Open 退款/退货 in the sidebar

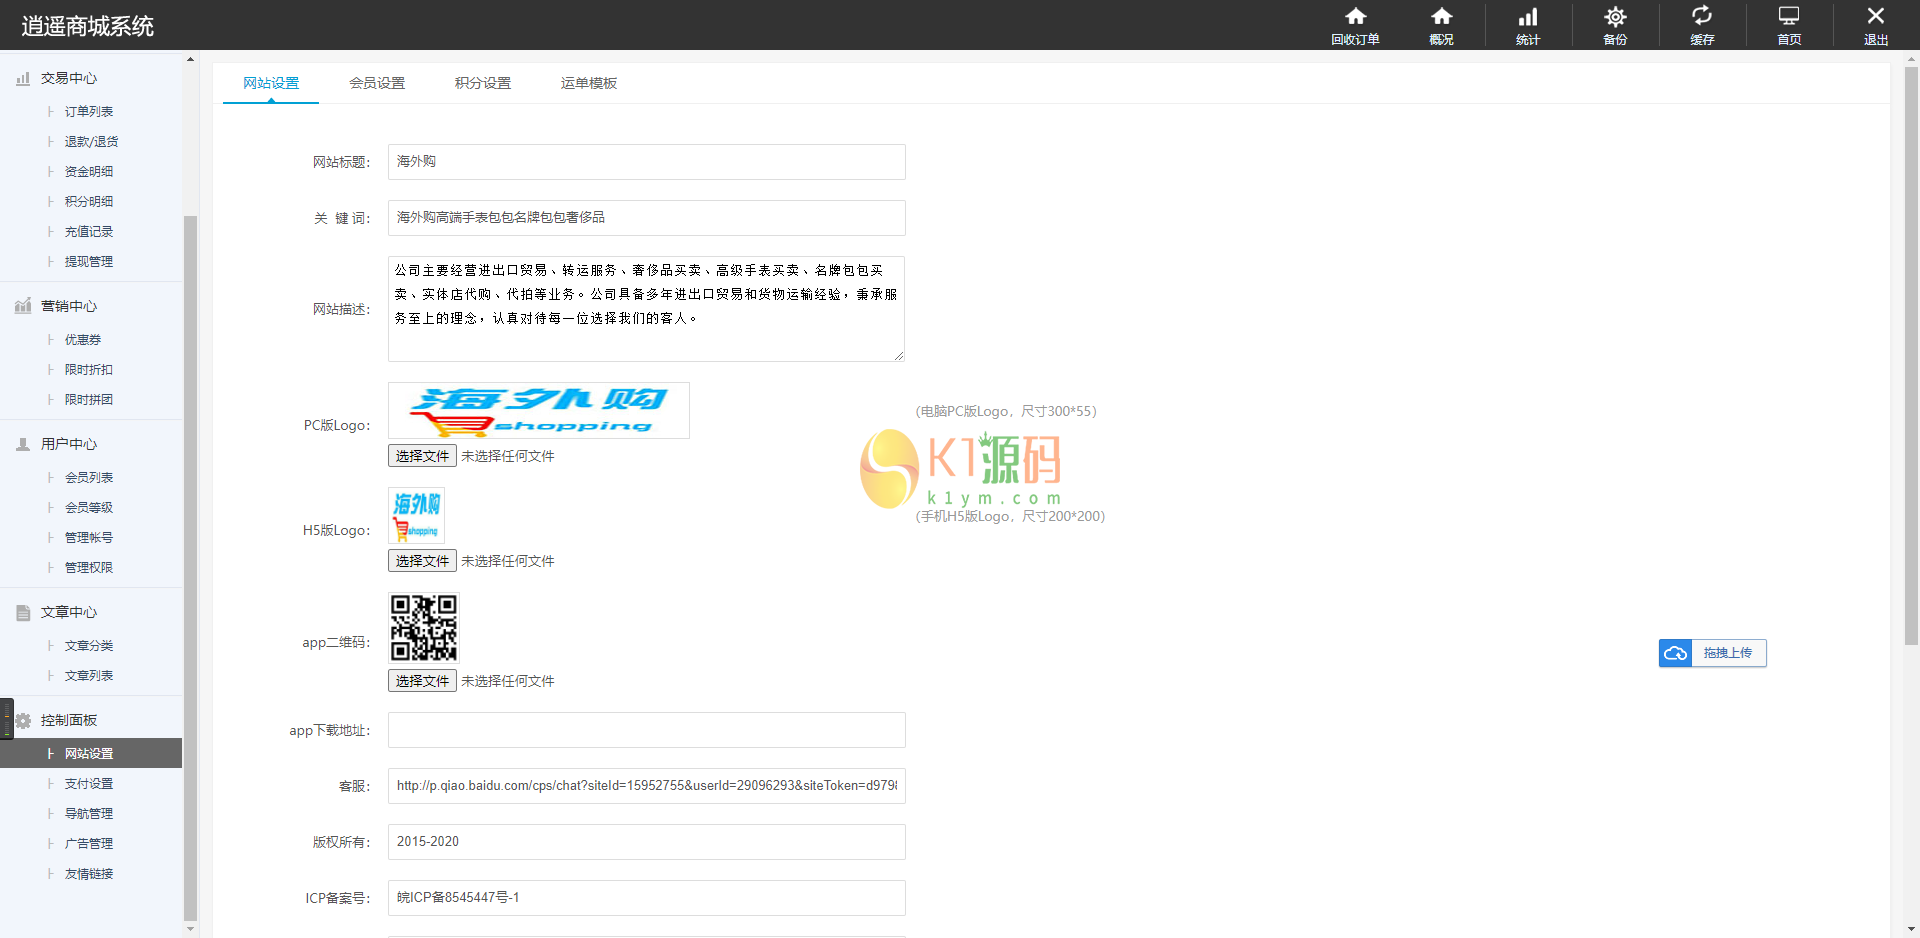tap(91, 142)
